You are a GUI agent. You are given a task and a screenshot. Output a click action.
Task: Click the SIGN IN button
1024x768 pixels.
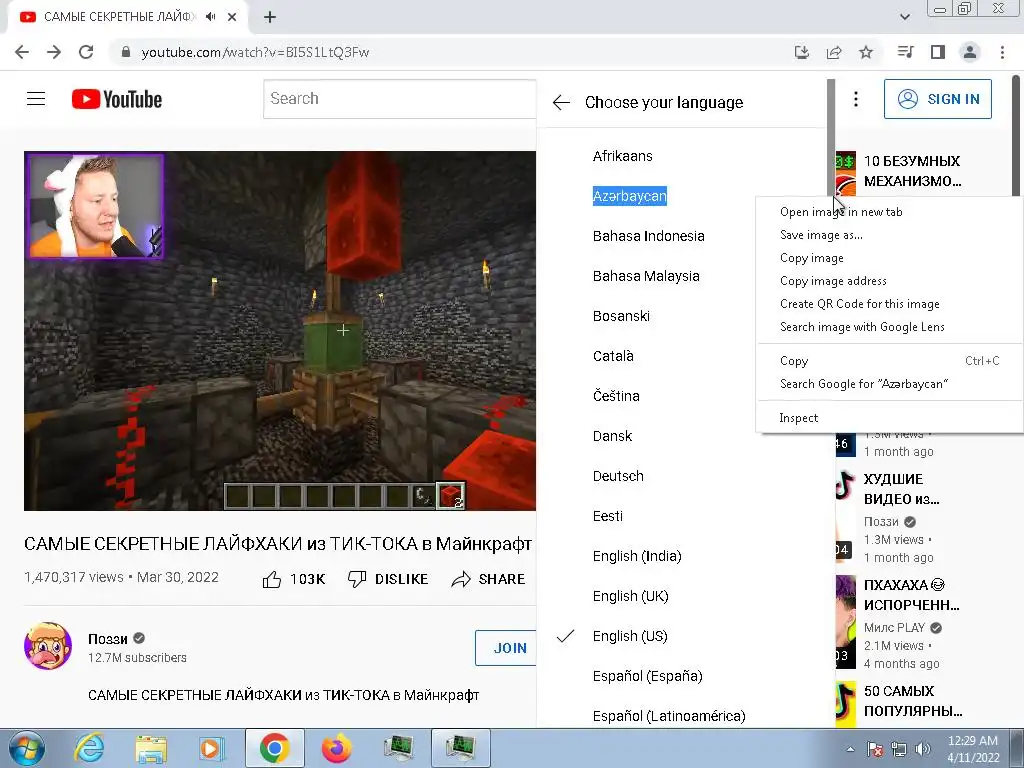938,99
